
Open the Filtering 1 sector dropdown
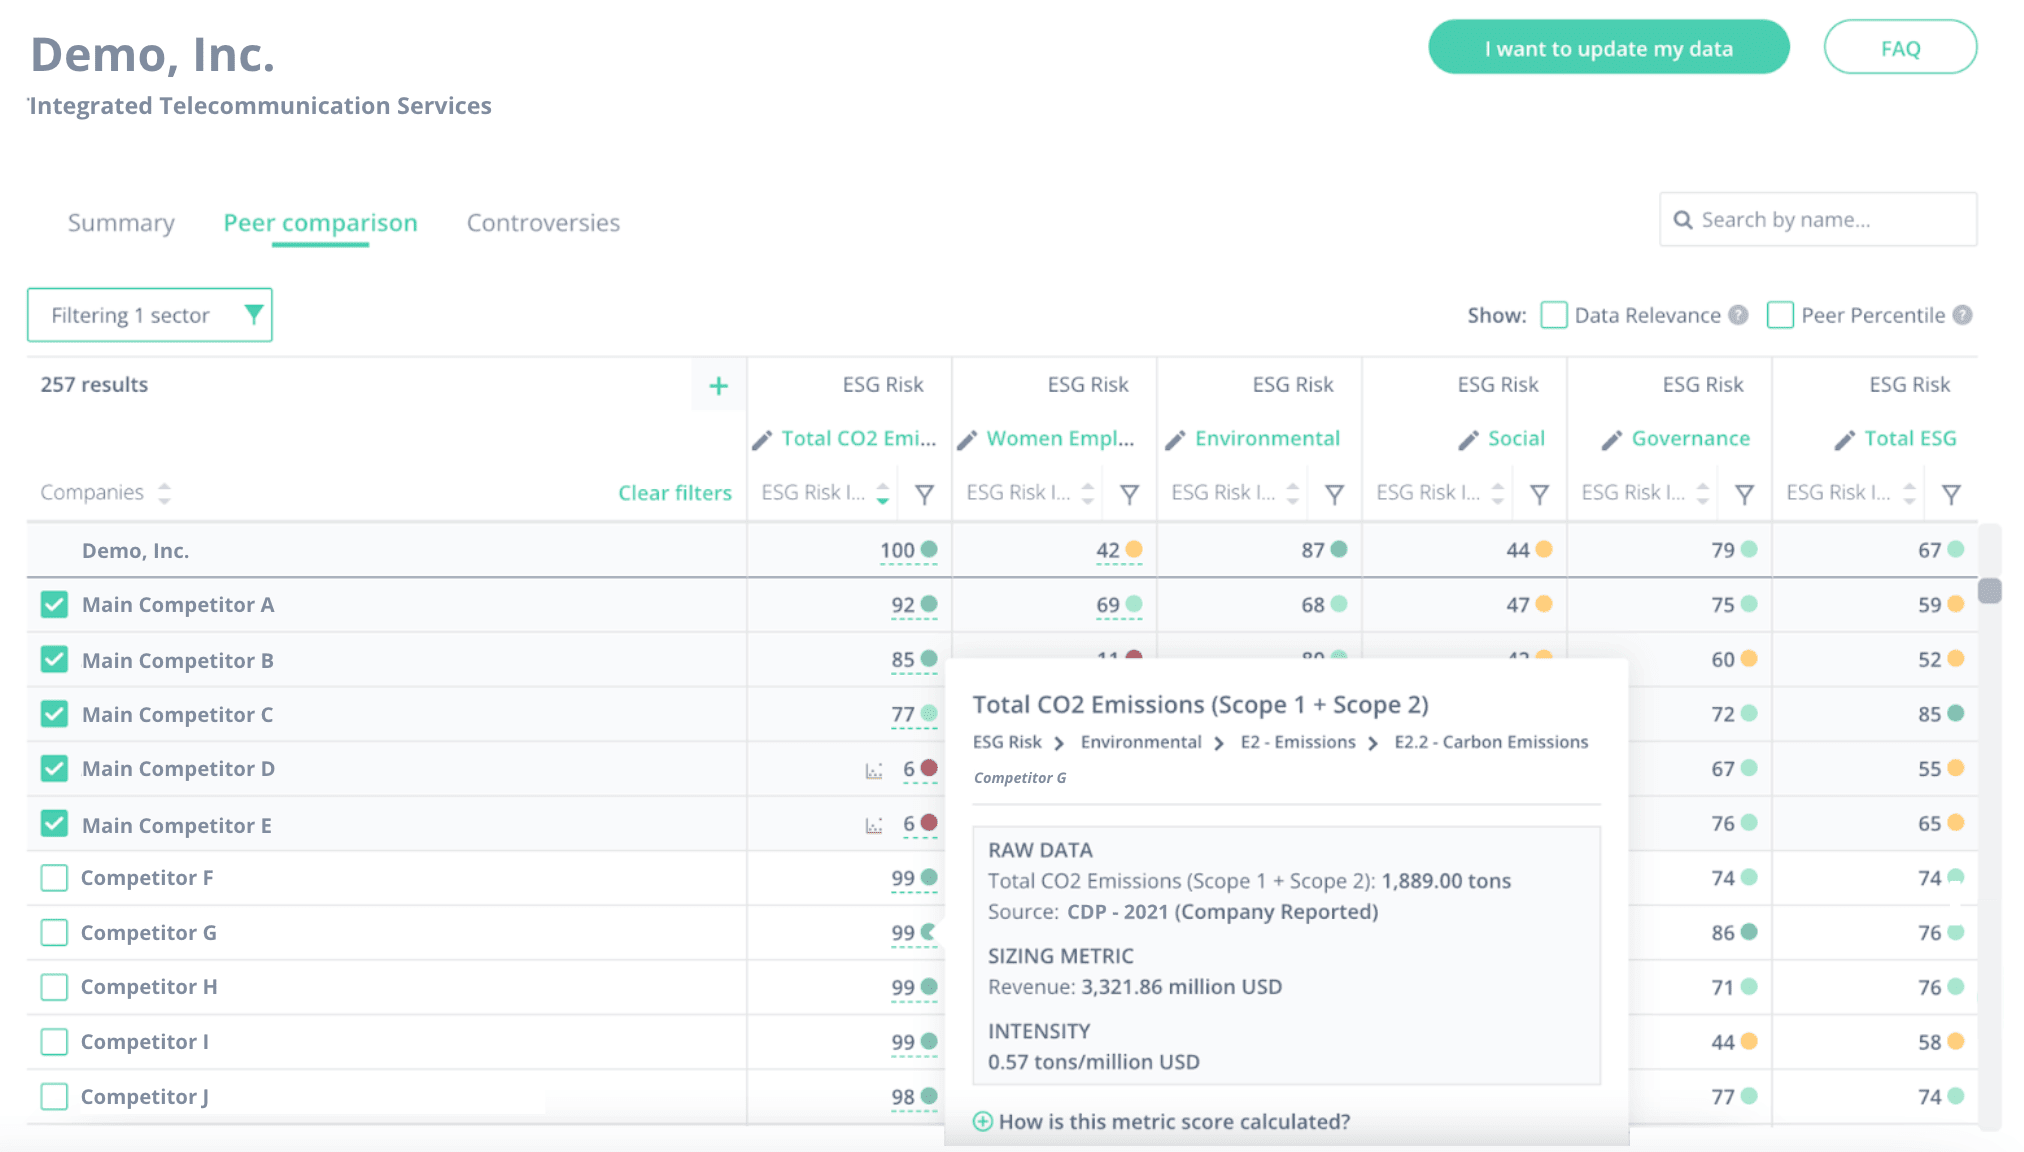(x=150, y=315)
